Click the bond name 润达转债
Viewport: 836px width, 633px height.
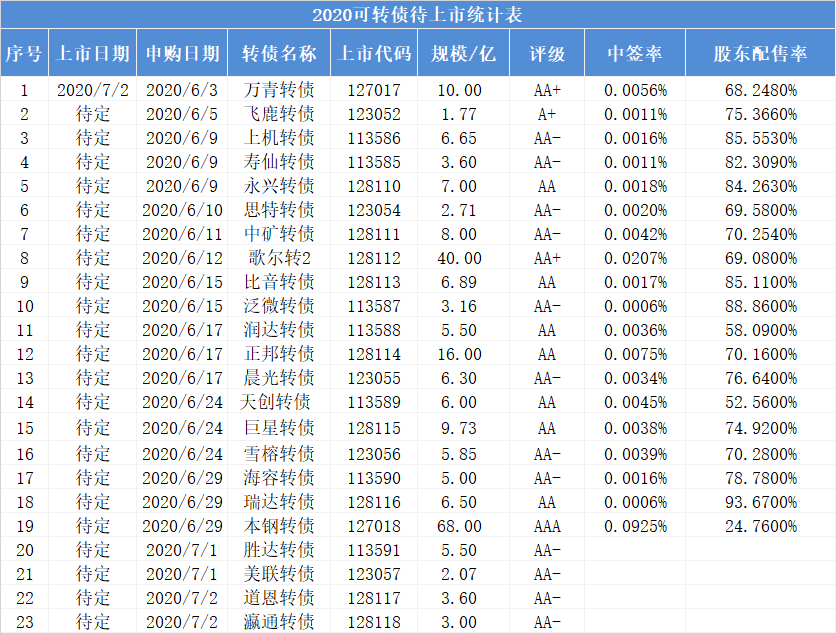279,330
